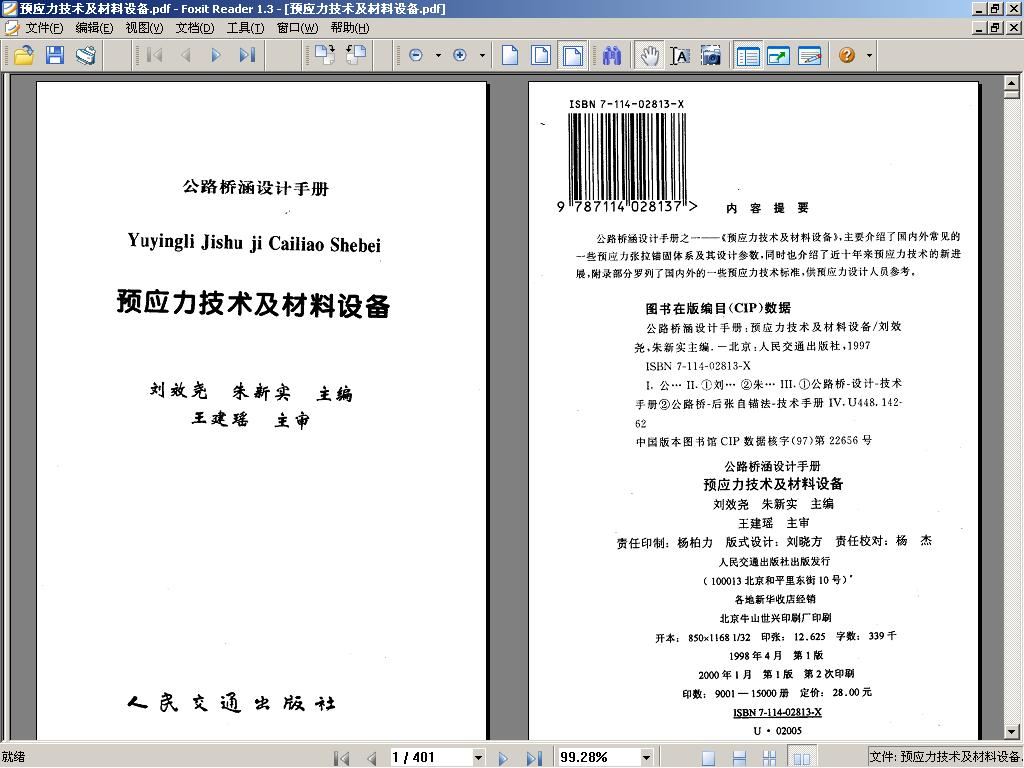Go to last page in status bar
The image size is (1024, 768).
[534, 758]
